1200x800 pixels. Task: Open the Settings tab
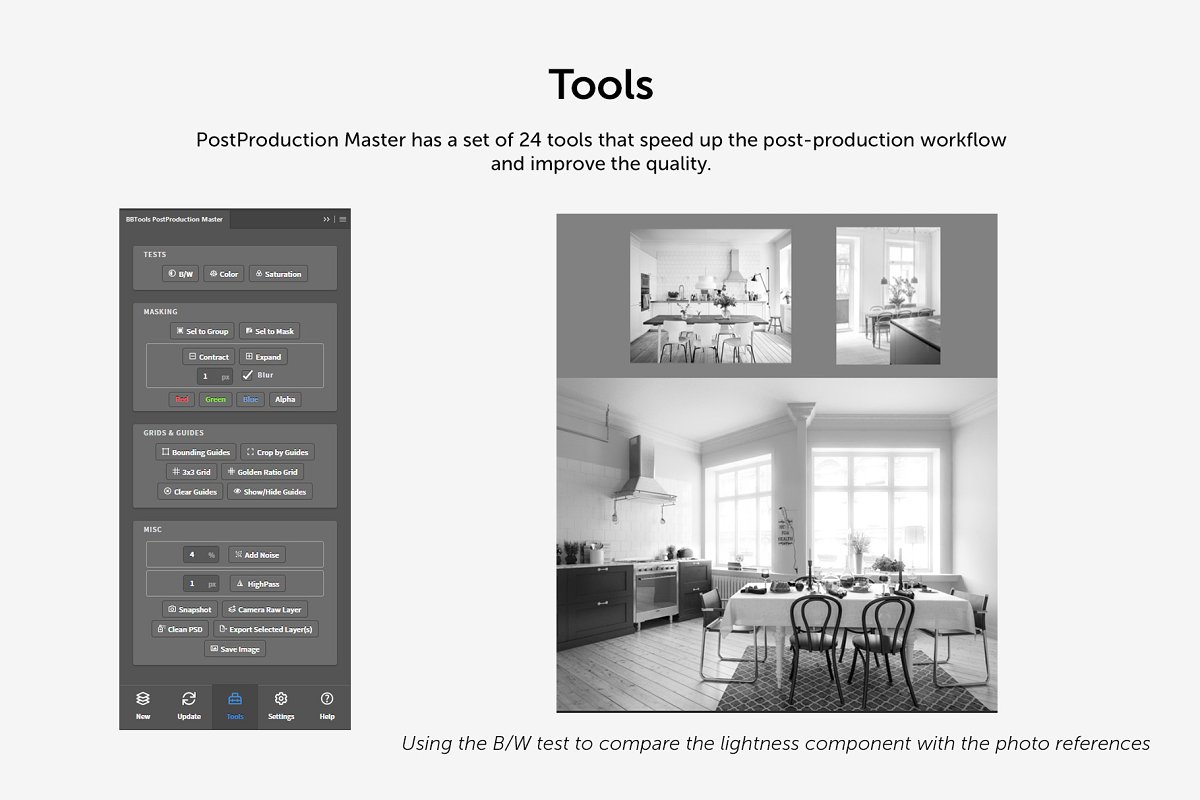tap(281, 706)
